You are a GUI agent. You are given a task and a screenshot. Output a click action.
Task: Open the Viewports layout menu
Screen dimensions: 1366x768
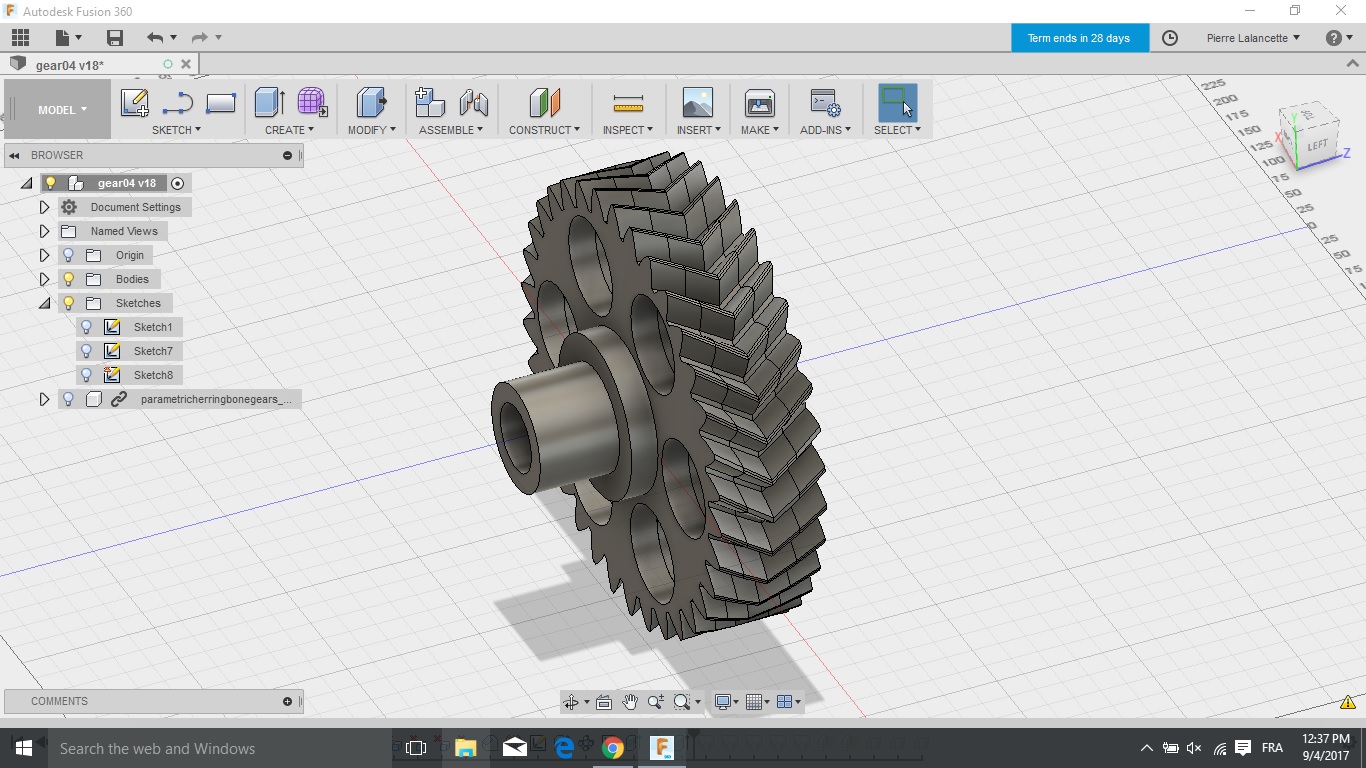click(788, 702)
